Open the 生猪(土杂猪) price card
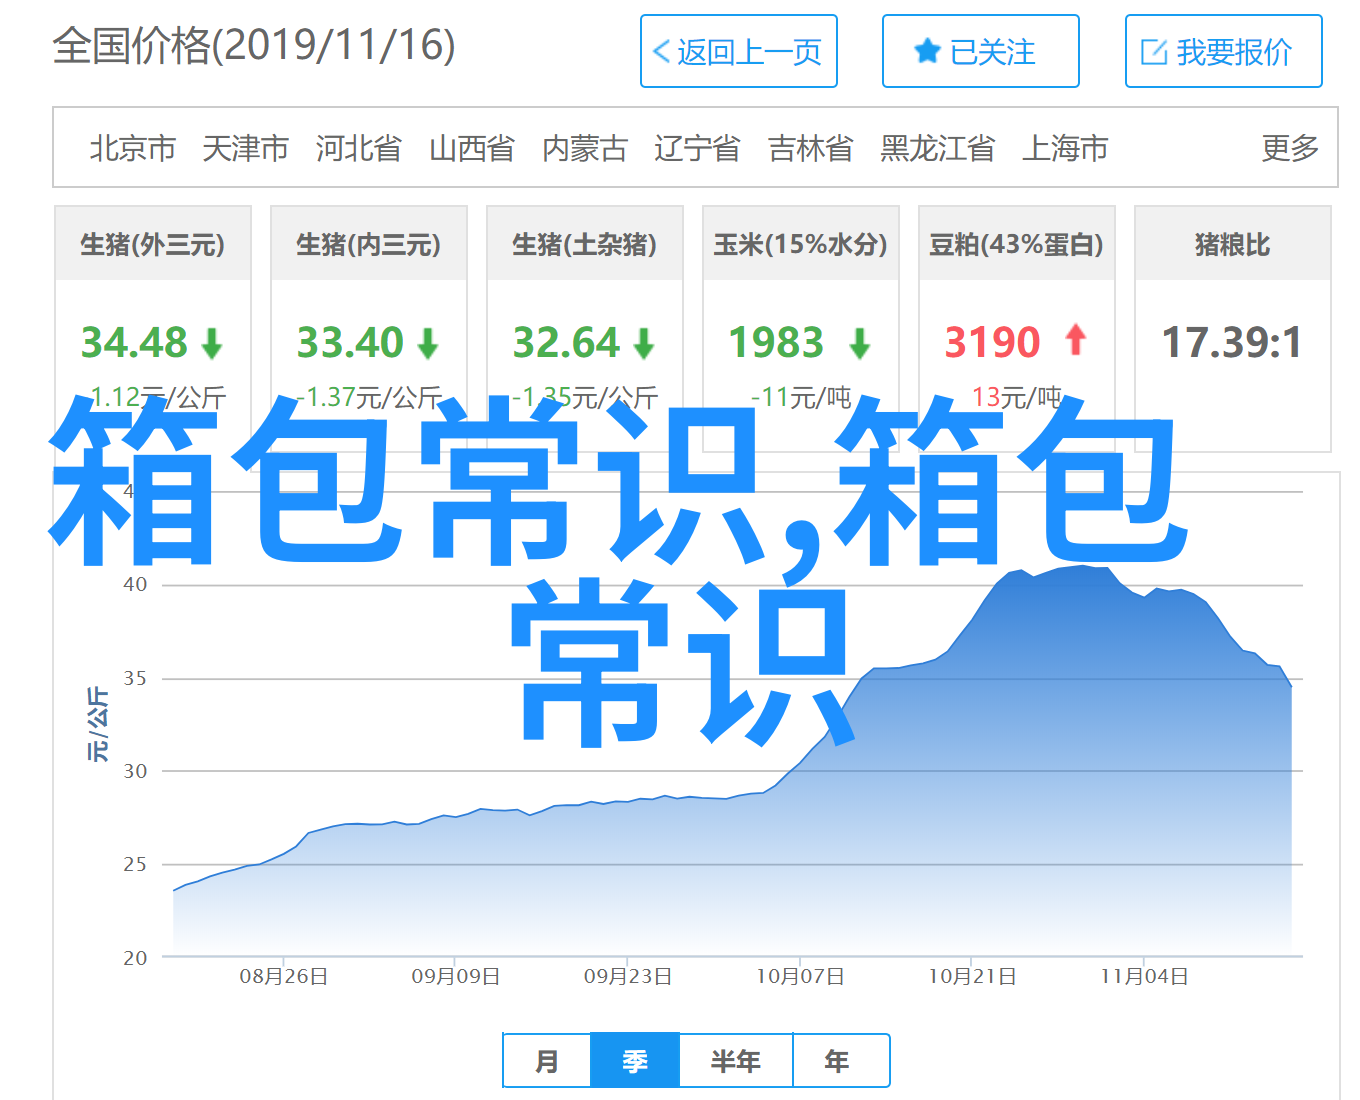The width and height of the screenshot is (1360, 1100). click(585, 329)
